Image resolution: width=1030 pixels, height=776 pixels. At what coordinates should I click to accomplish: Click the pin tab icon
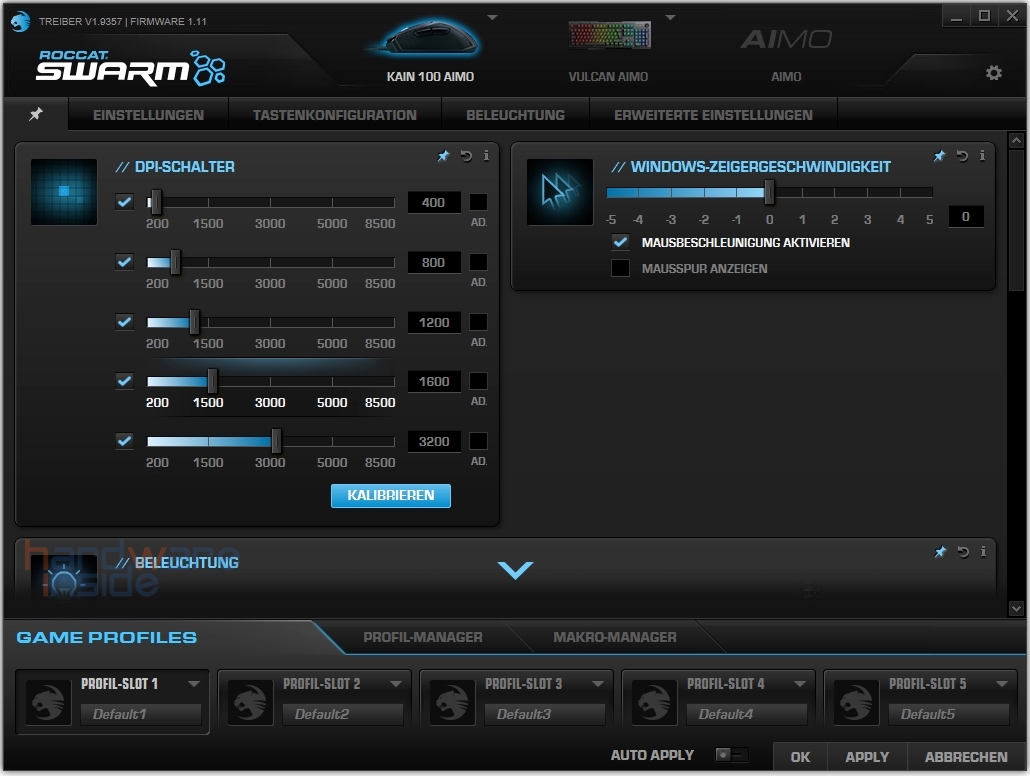pyautogui.click(x=36, y=115)
